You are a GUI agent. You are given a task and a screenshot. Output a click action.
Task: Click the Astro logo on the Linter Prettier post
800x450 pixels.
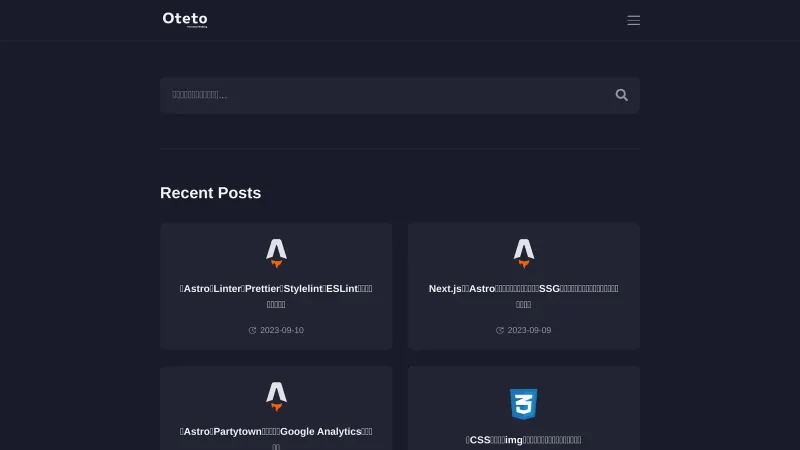tap(276, 253)
